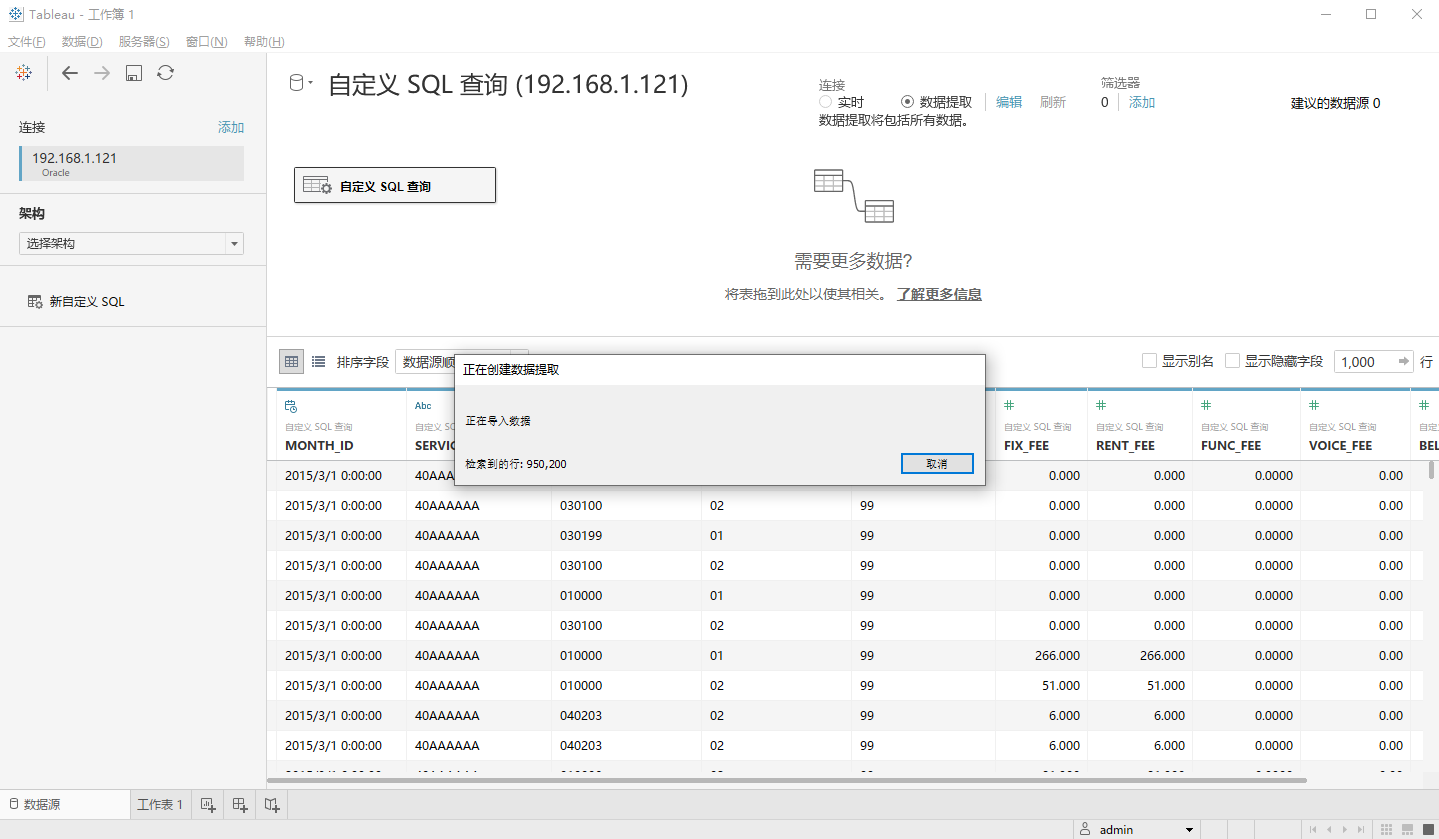1439x839 pixels.
Task: Select the 192.168.1.121 Oracle connection
Action: [x=131, y=164]
